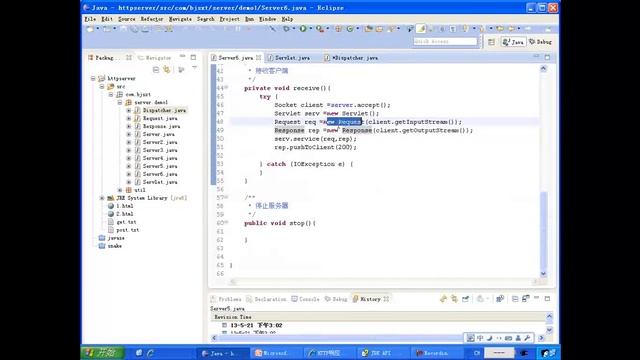
Task: Expand the Request.java tree node
Action: pyautogui.click(x=129, y=118)
